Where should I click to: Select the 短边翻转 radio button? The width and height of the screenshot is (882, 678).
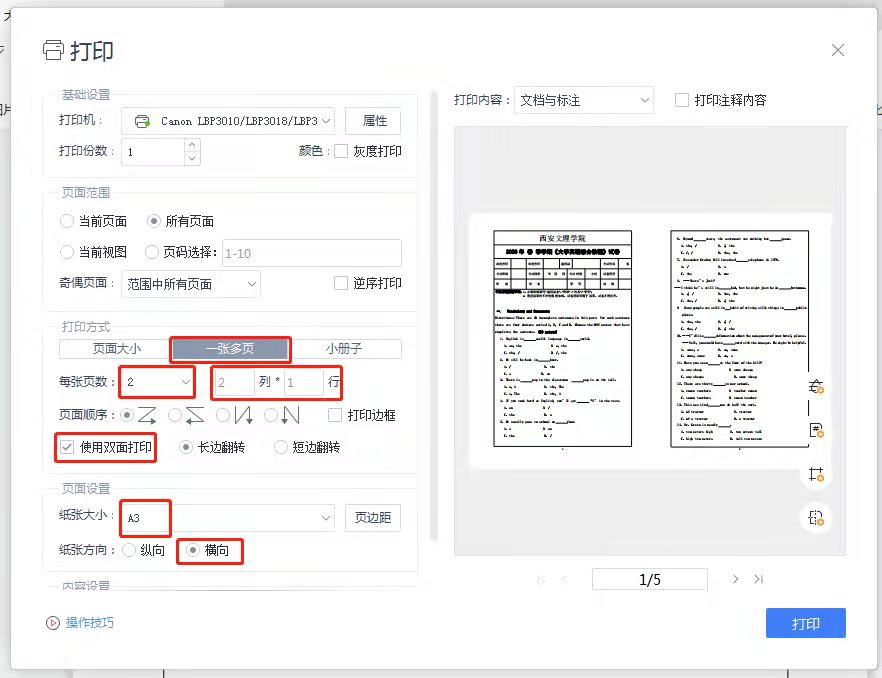[281, 447]
